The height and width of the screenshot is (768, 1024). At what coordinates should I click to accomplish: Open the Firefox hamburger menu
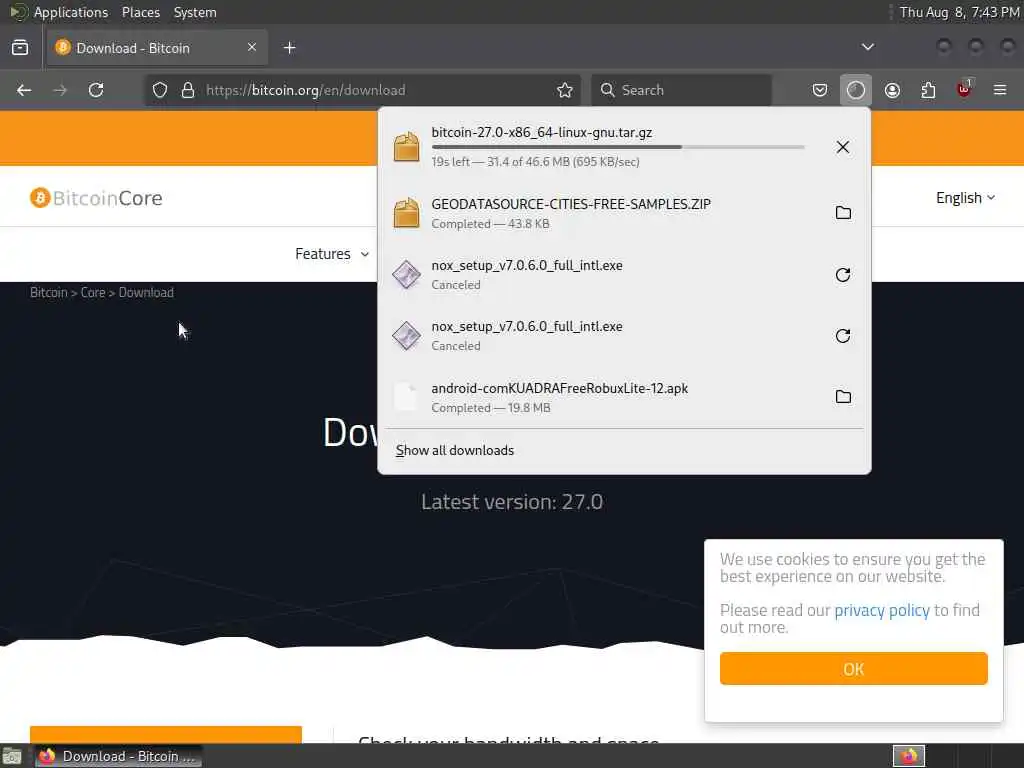[1000, 90]
